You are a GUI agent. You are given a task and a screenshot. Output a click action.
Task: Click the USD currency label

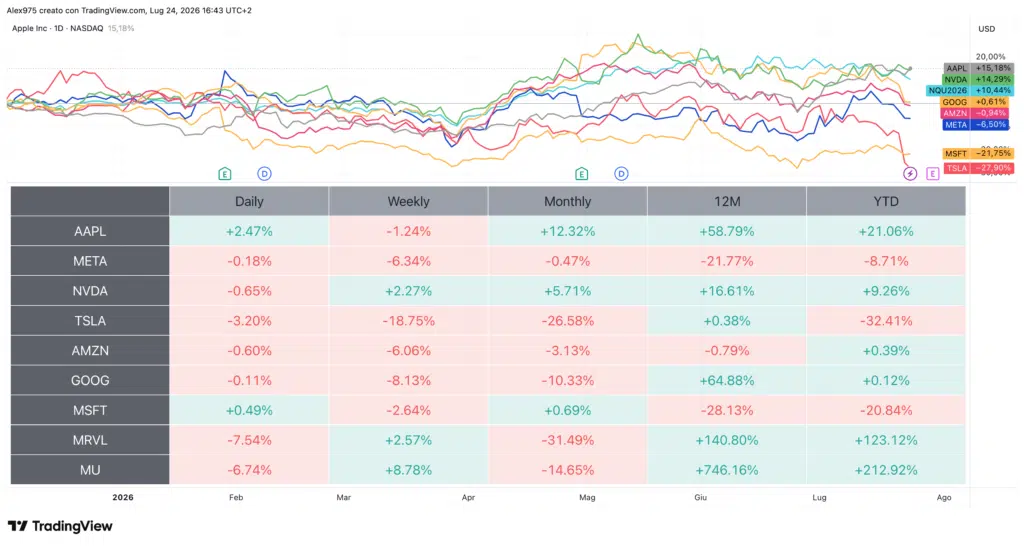coord(987,29)
